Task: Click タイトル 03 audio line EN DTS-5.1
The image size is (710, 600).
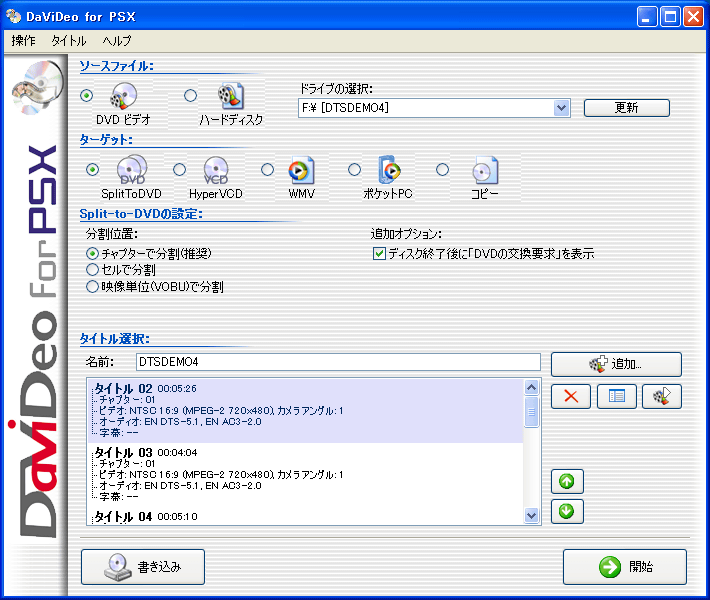Action: (180, 485)
